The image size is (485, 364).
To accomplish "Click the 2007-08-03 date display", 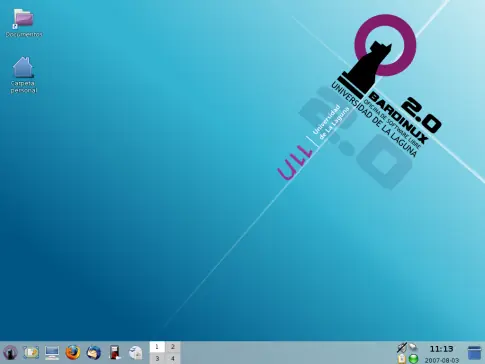I will click(x=442, y=360).
